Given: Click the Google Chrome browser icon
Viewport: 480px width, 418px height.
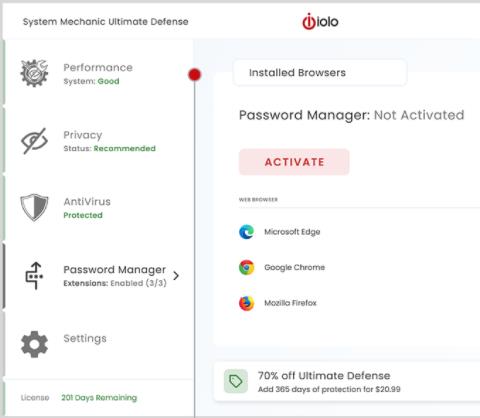Looking at the screenshot, I should [x=247, y=267].
